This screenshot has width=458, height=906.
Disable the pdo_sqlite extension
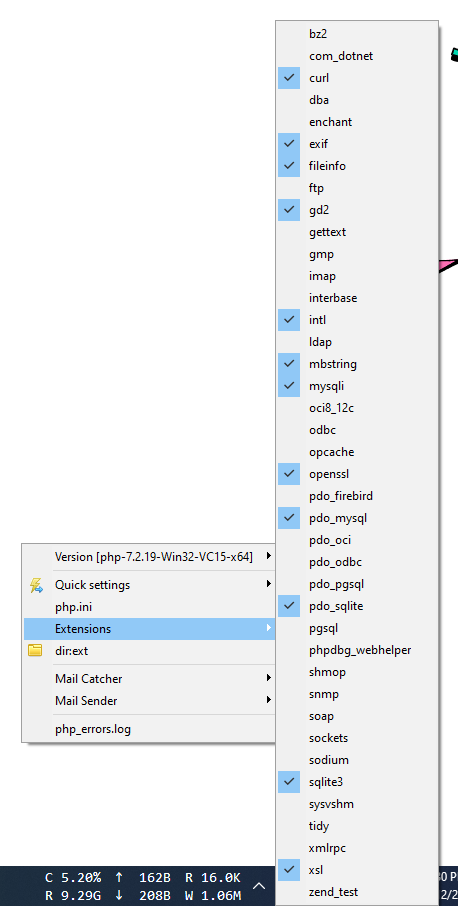click(357, 606)
